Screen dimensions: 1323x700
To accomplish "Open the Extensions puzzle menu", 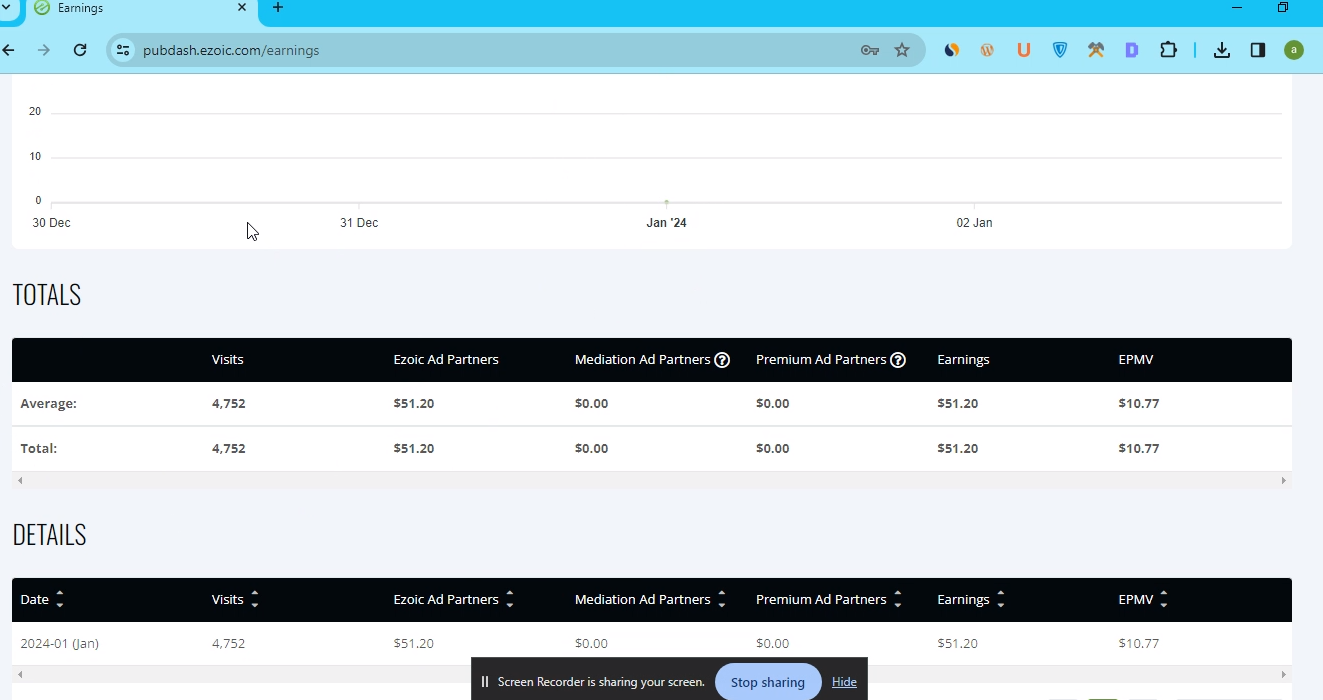I will pyautogui.click(x=1168, y=50).
